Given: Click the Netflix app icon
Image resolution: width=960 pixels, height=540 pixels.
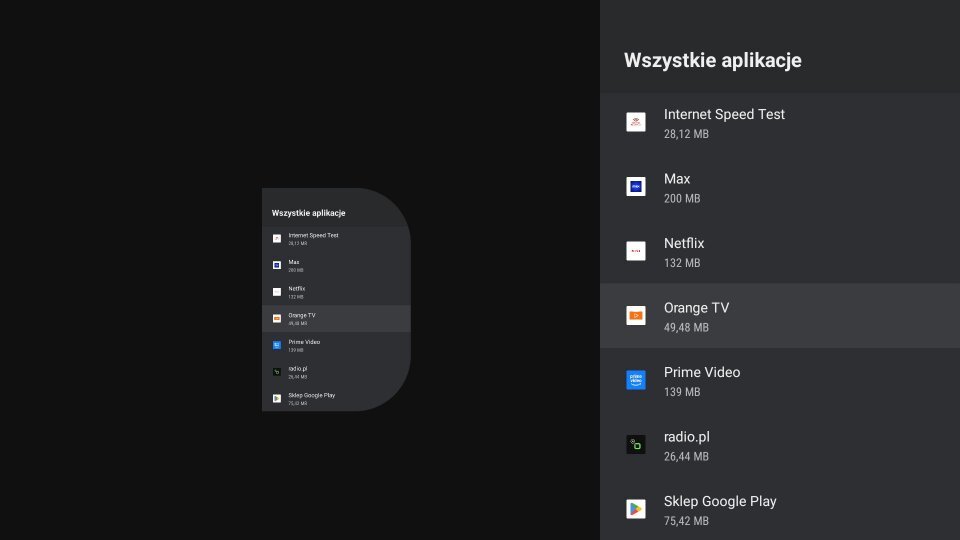Looking at the screenshot, I should coord(636,251).
